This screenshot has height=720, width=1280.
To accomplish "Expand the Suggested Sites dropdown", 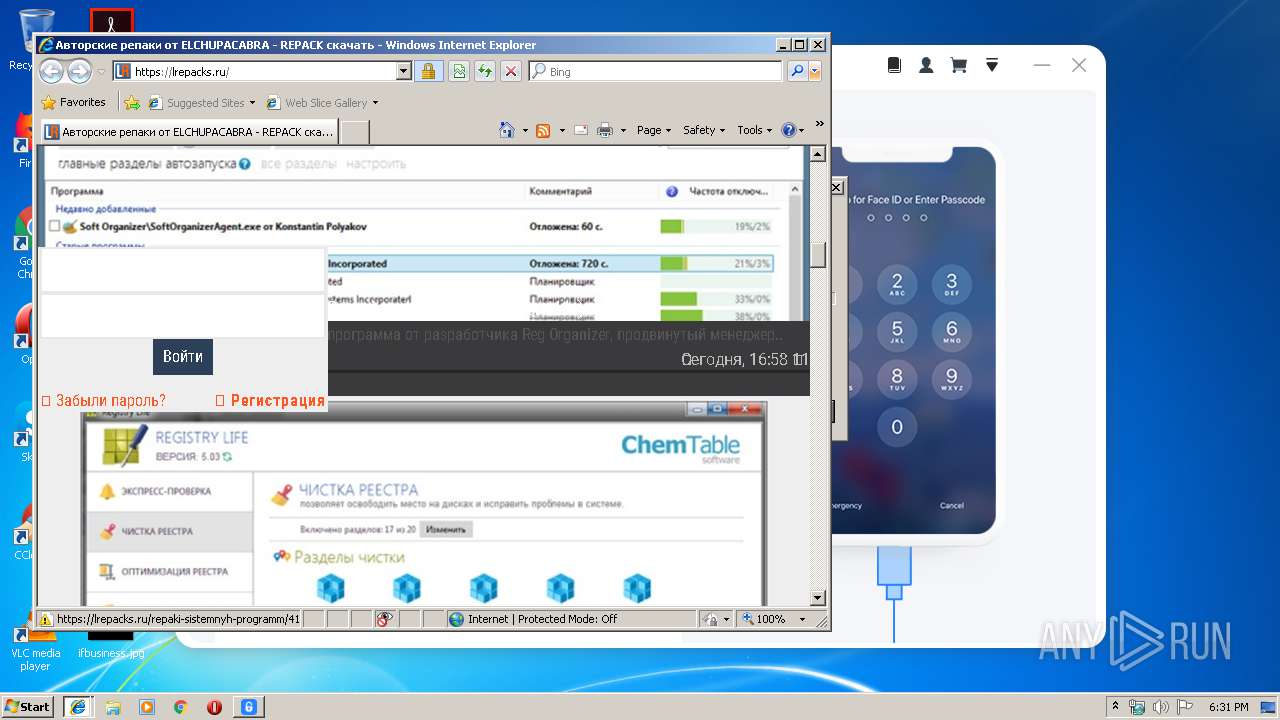I will pyautogui.click(x=252, y=102).
